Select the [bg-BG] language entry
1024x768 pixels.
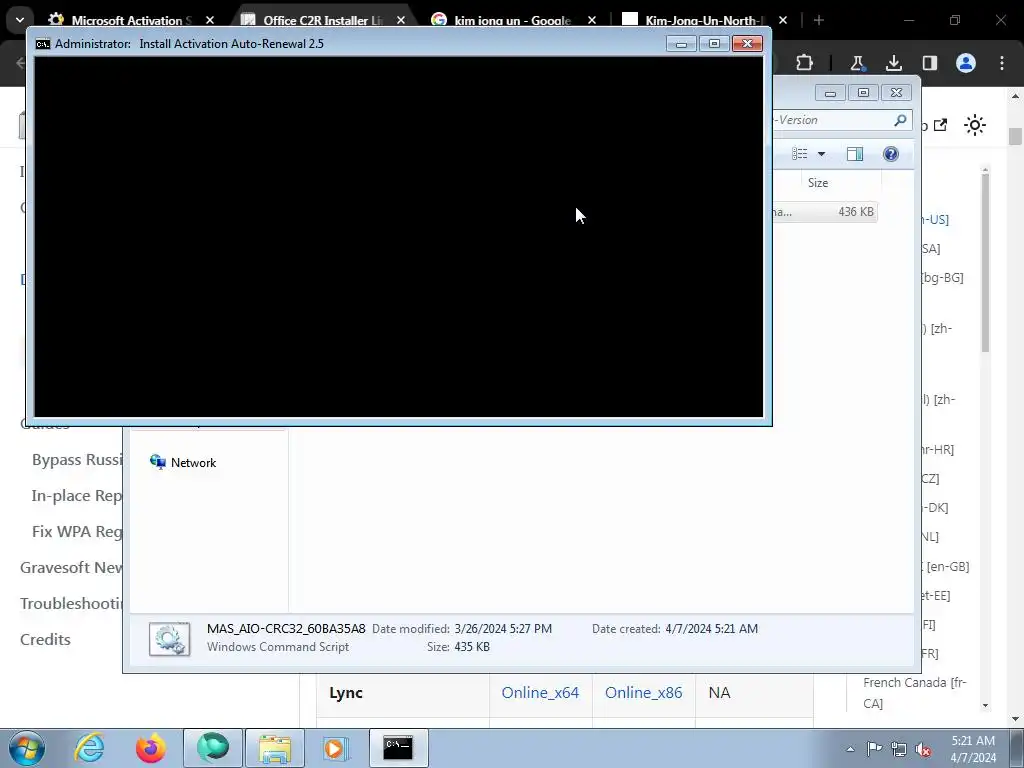pyautogui.click(x=942, y=278)
